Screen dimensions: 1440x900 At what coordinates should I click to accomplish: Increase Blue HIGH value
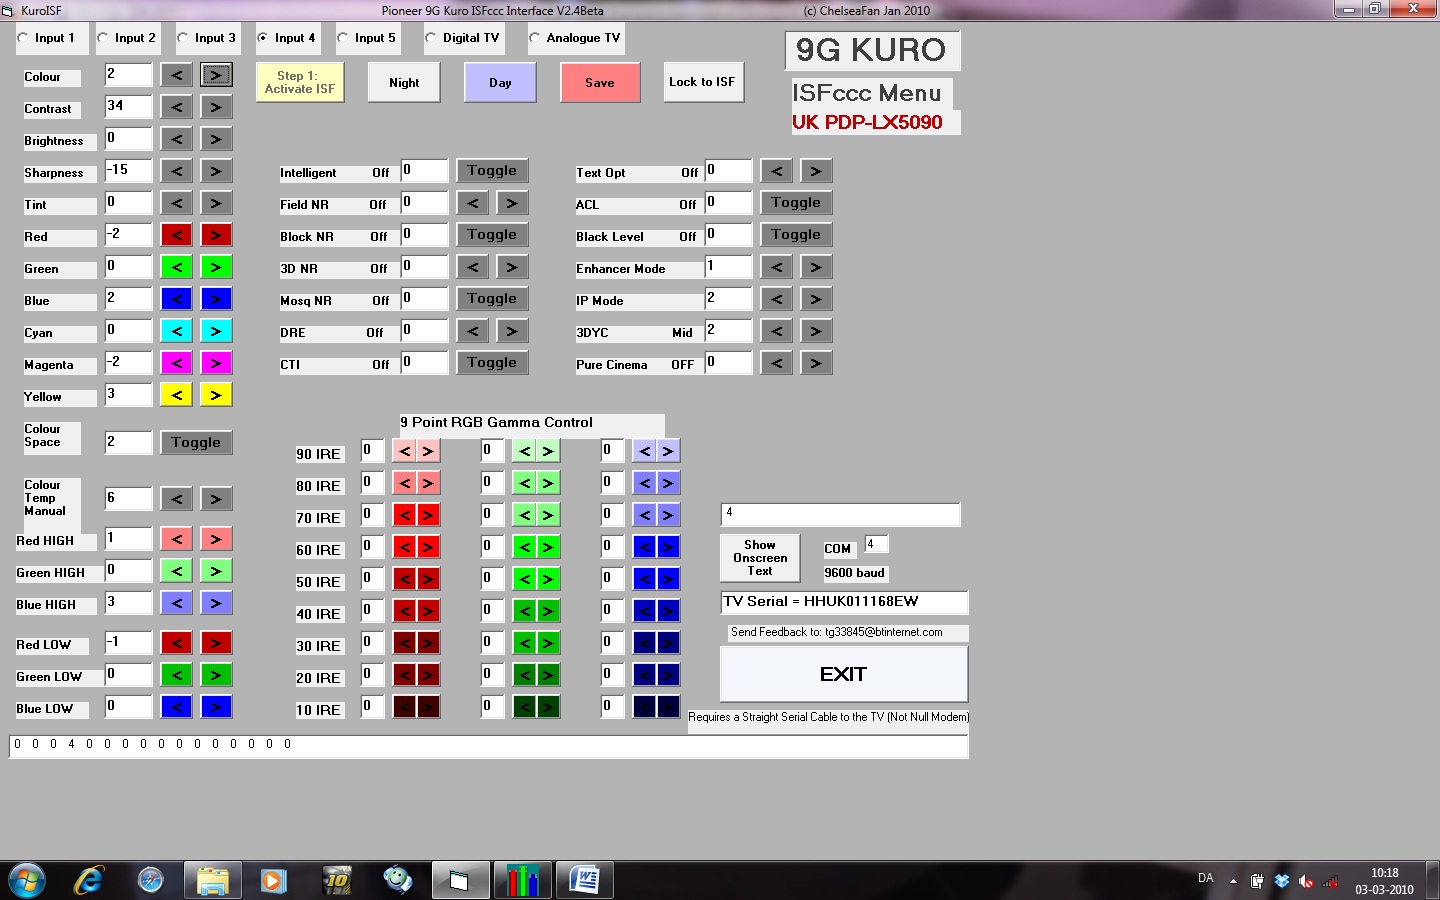[216, 603]
